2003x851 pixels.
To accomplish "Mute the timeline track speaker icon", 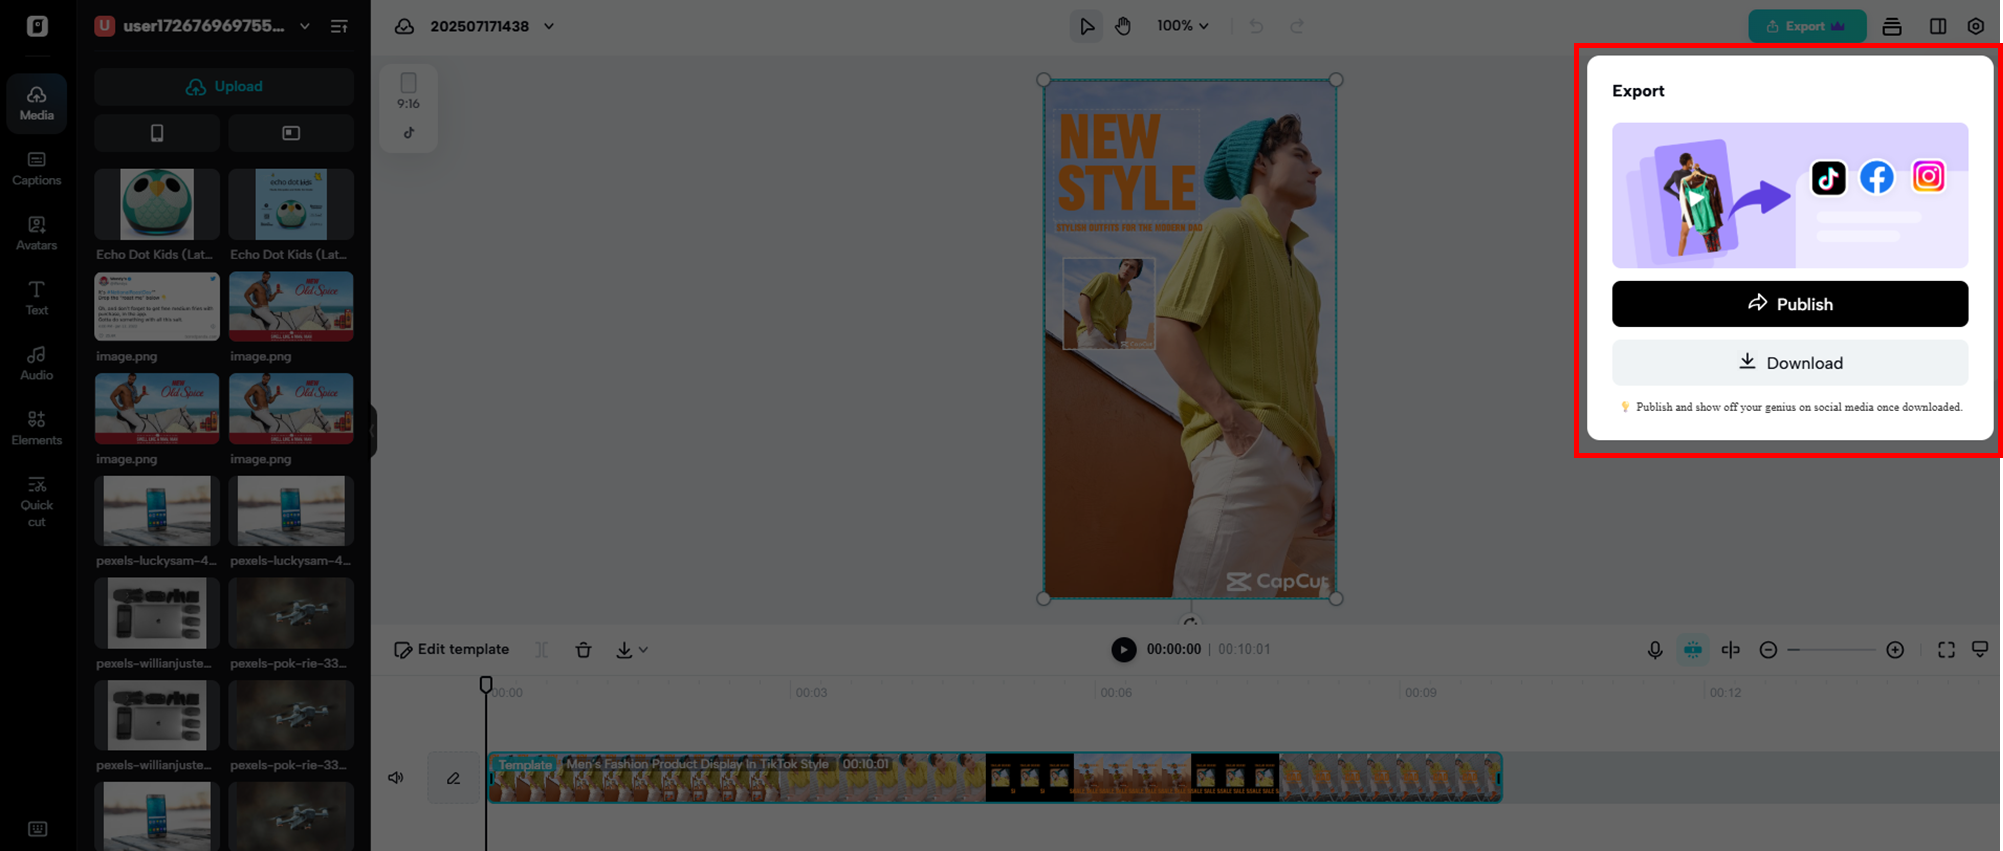I will [396, 778].
